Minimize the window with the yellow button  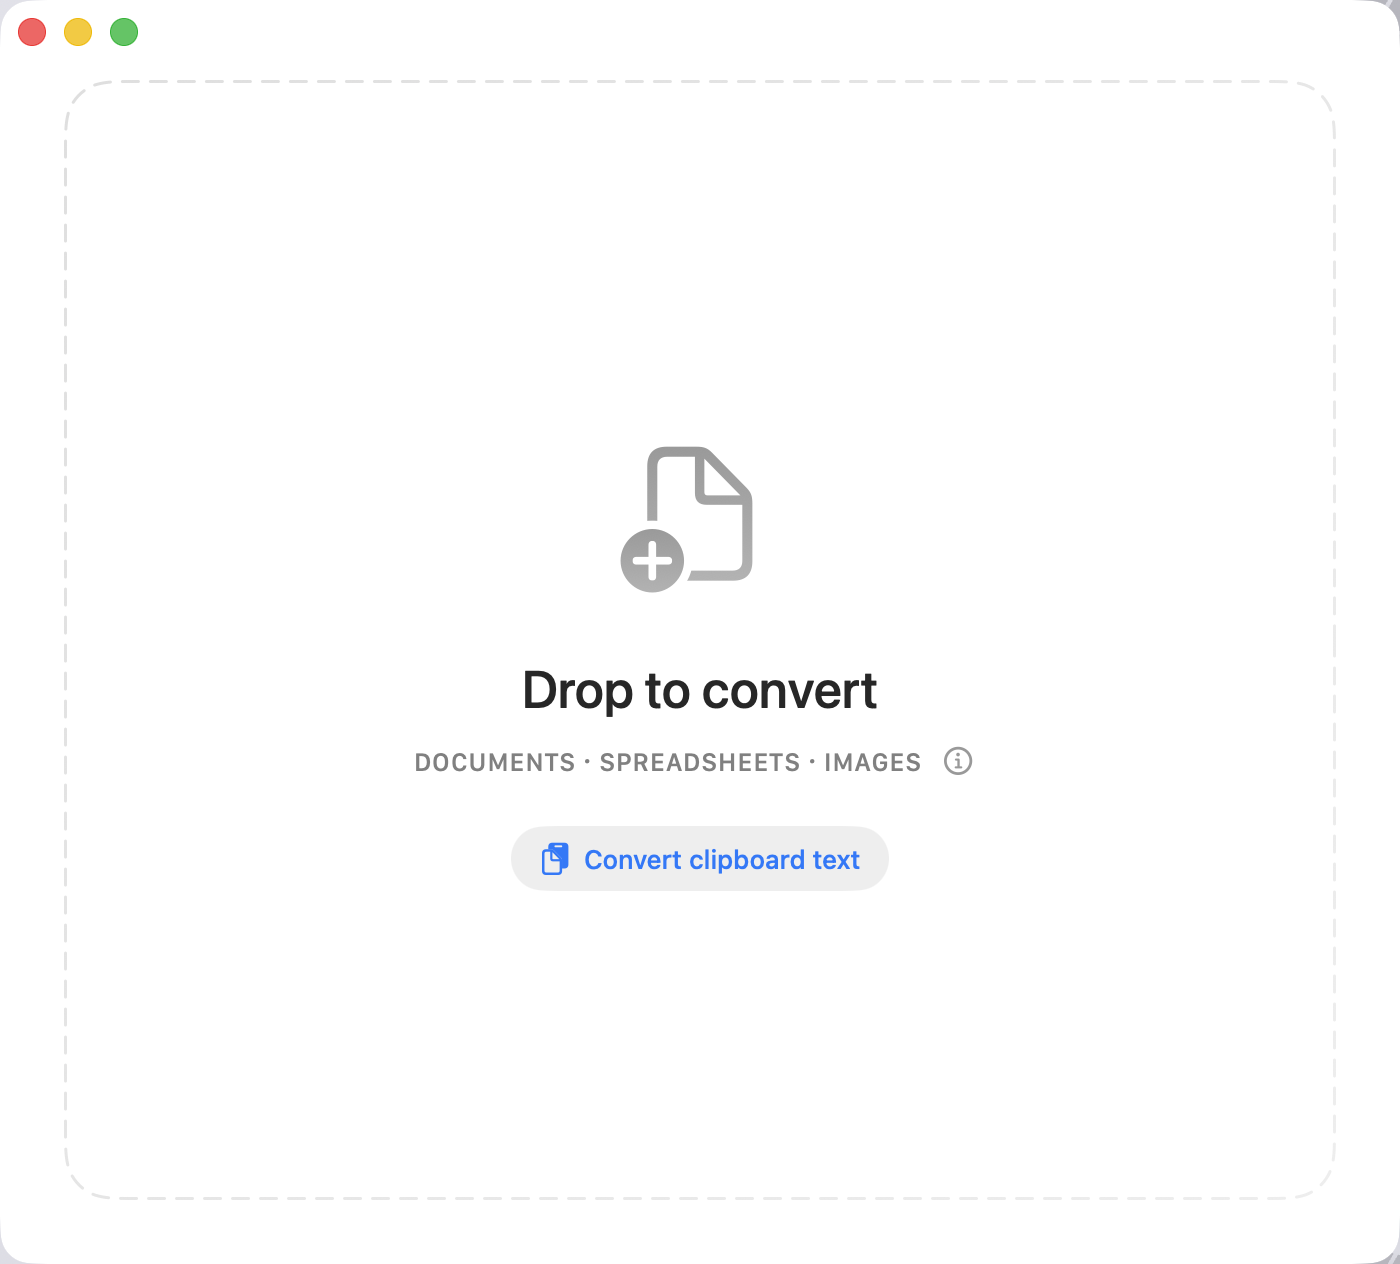tap(78, 32)
